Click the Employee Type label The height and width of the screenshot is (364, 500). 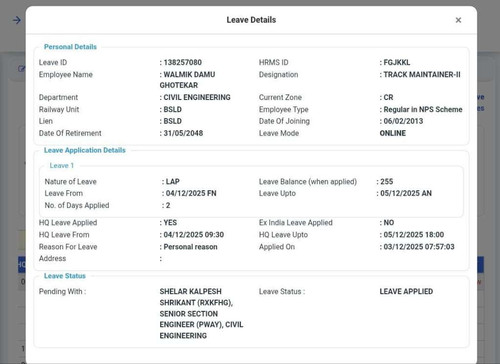tap(284, 109)
